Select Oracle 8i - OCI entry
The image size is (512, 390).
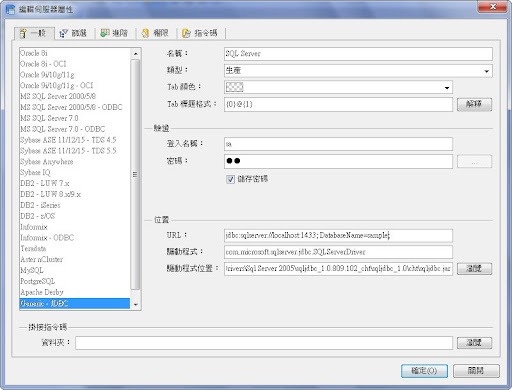[x=75, y=64]
